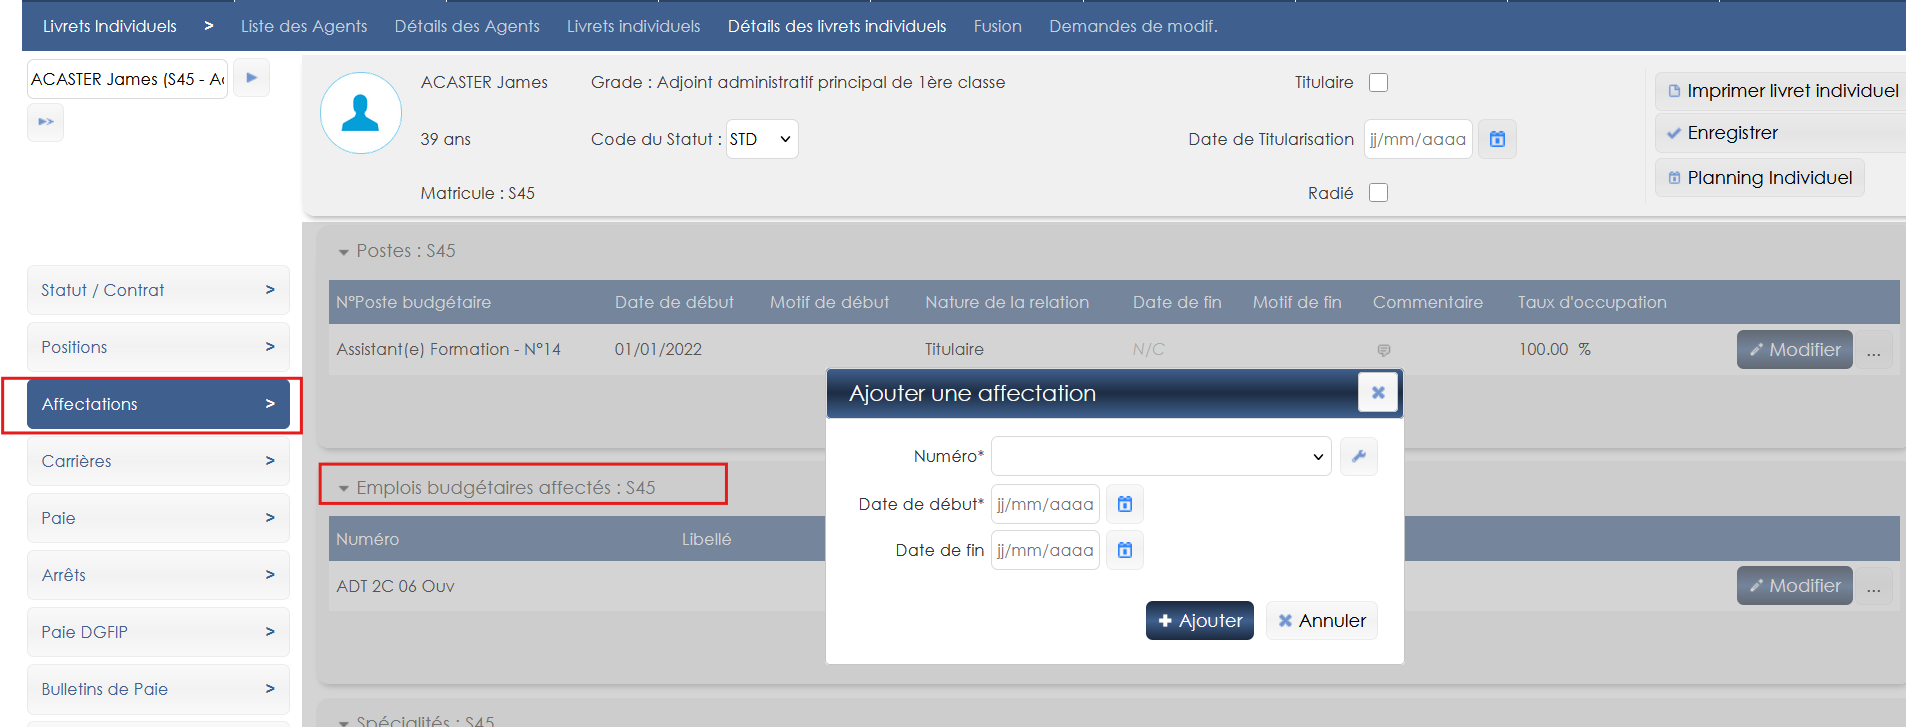The width and height of the screenshot is (1906, 727).
Task: Click the fast-forward double arrow button
Action: click(46, 122)
